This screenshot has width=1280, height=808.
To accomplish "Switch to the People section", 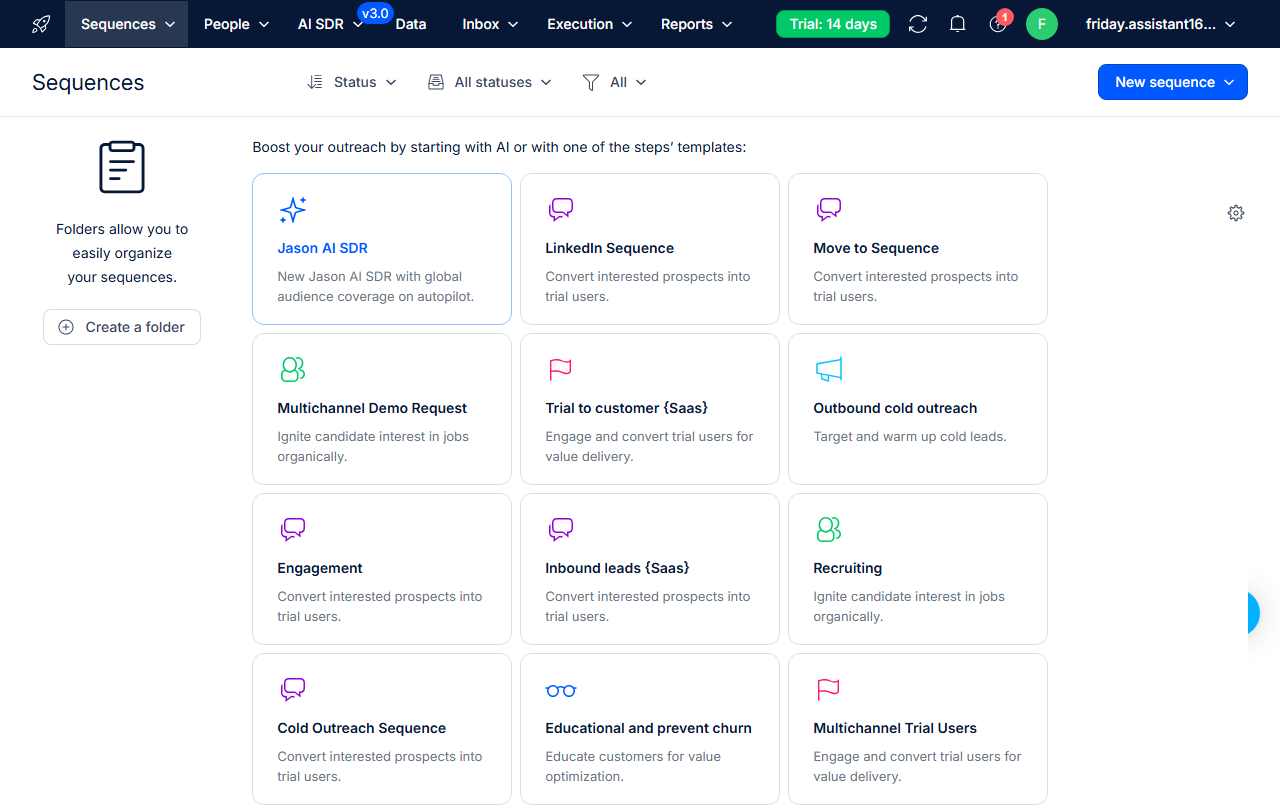I will tap(235, 23).
